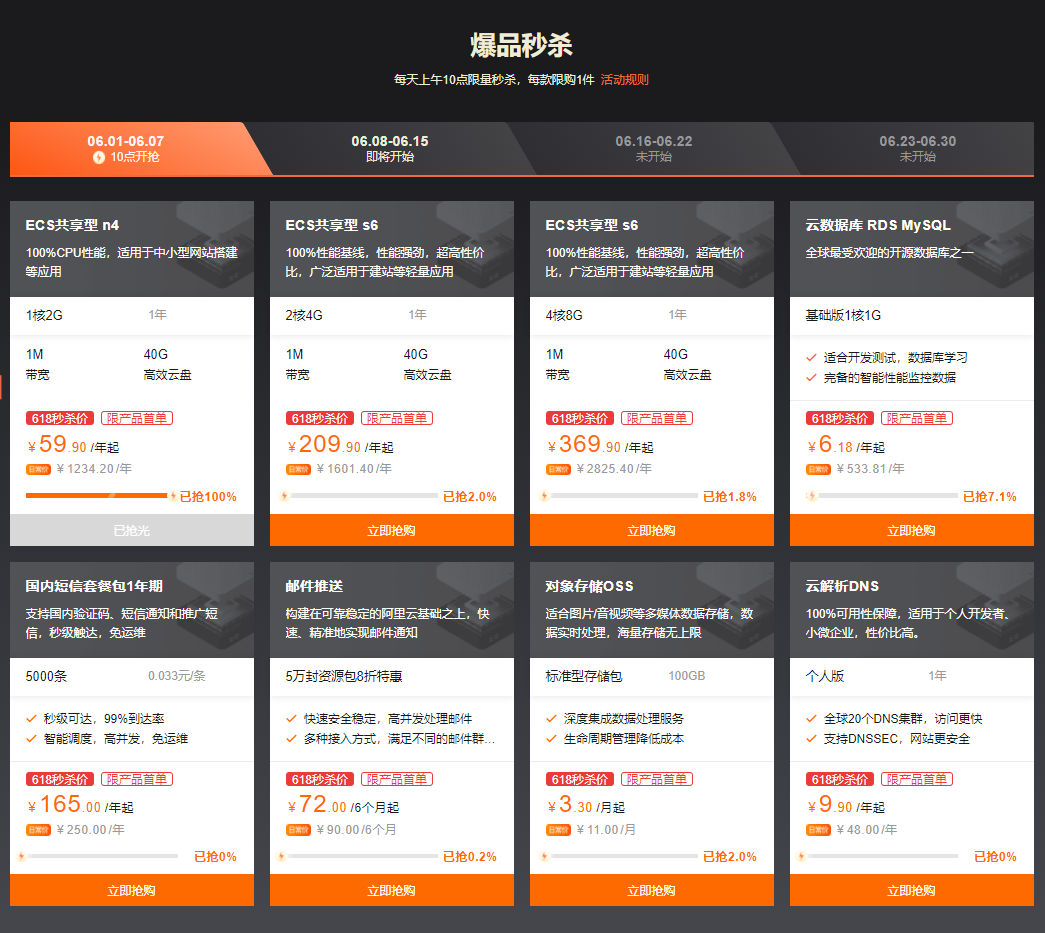Click the checkmark next to 快速安全稳定

point(291,718)
